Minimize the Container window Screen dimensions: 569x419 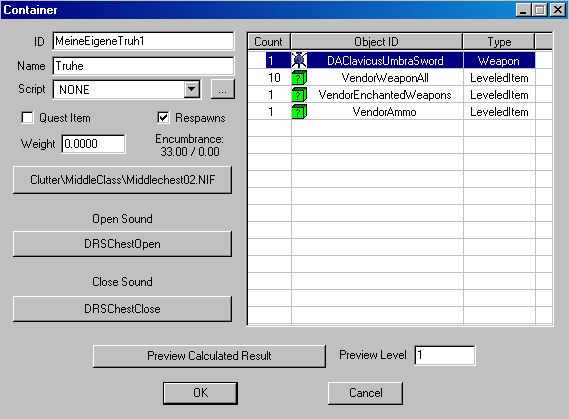click(x=523, y=10)
